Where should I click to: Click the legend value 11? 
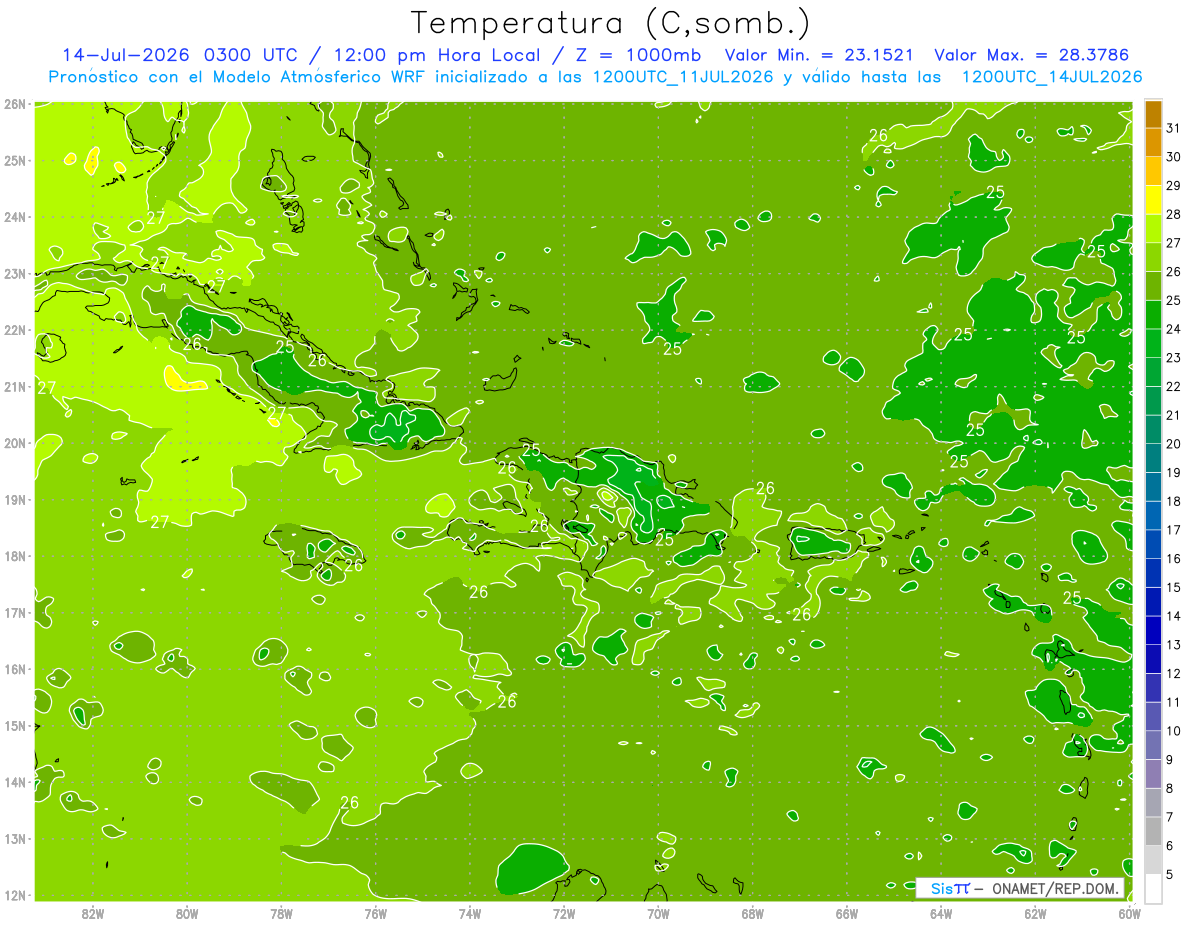1174,702
